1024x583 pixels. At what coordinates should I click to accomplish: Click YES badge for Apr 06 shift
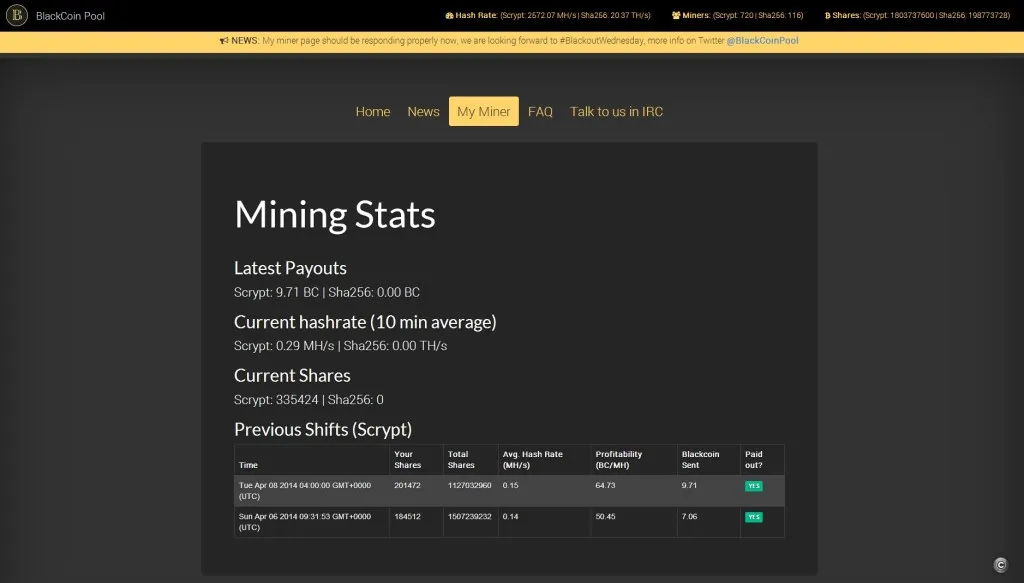pyautogui.click(x=754, y=517)
